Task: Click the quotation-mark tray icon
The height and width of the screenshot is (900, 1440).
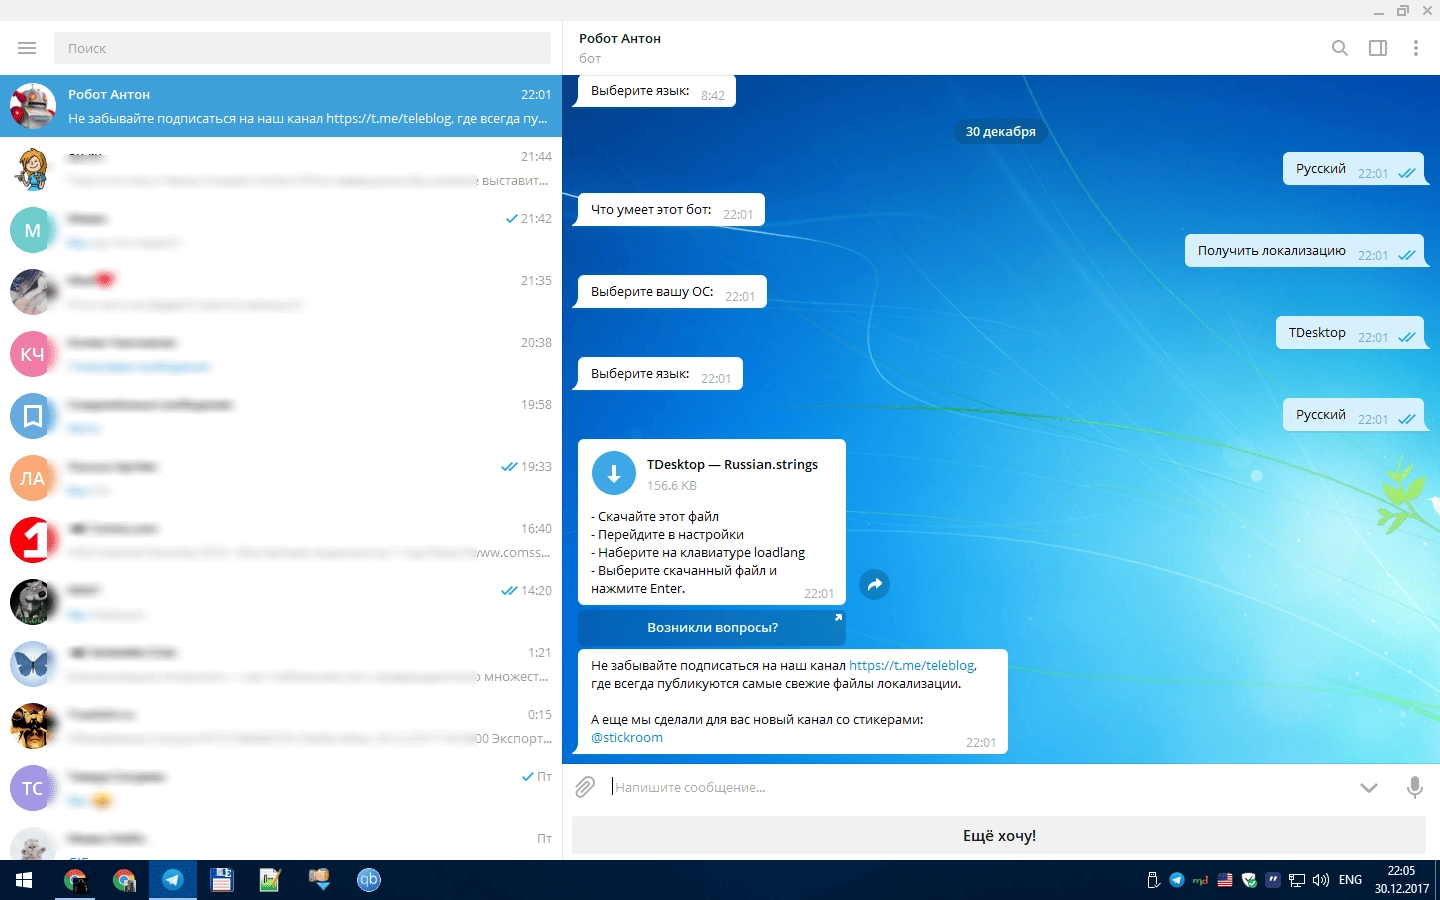Action: (x=1273, y=880)
